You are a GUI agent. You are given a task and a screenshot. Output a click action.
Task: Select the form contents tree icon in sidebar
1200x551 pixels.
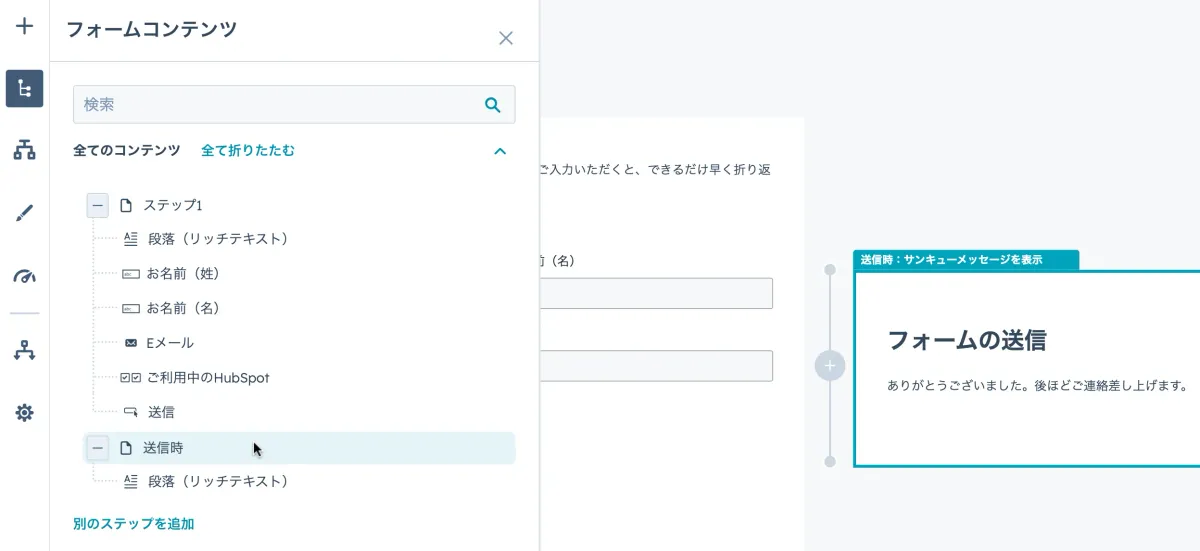tap(24, 88)
